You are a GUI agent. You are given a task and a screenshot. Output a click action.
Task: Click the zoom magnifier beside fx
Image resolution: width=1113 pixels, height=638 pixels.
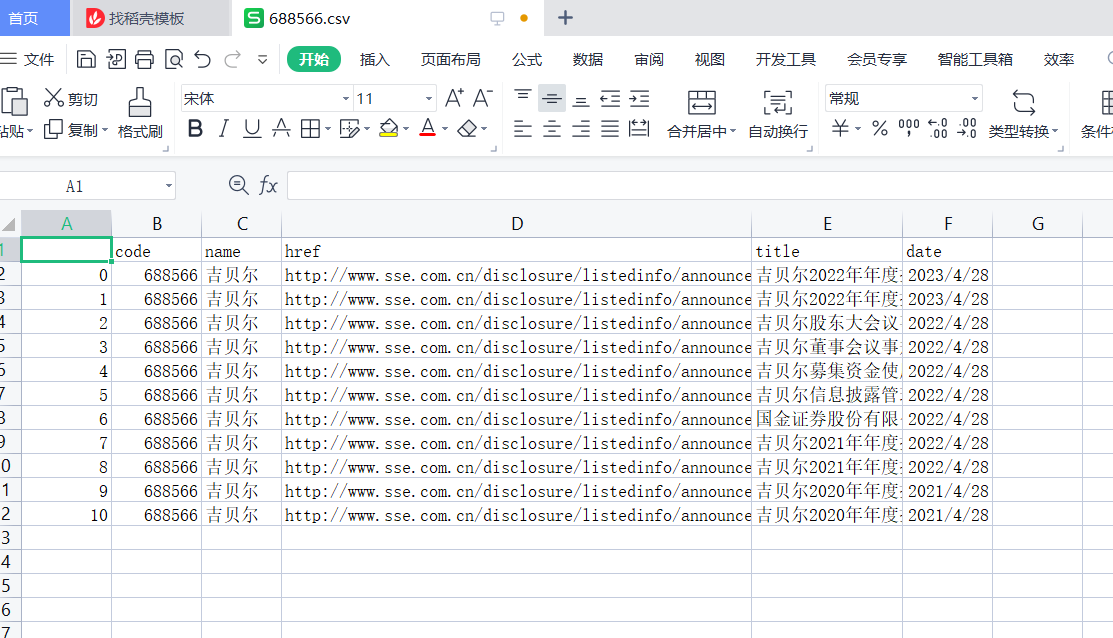(238, 185)
